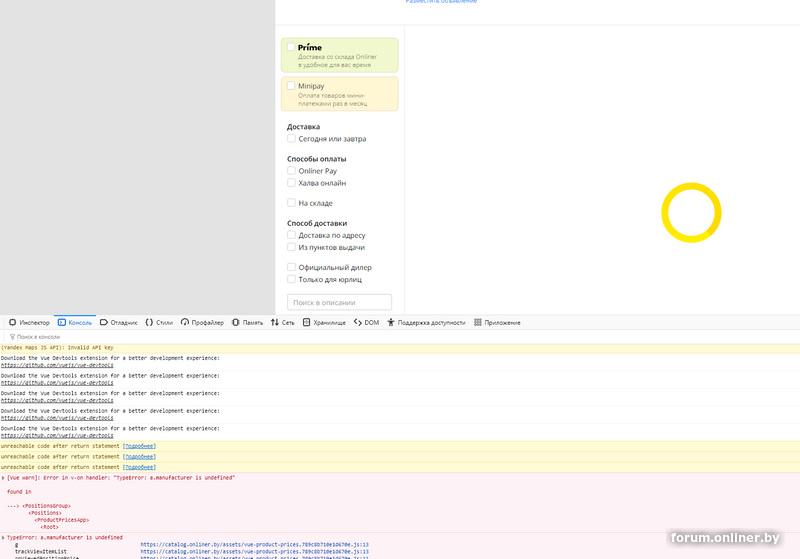The image size is (800, 559).
Task: Focus the Поиск в описании field
Action: 339,302
